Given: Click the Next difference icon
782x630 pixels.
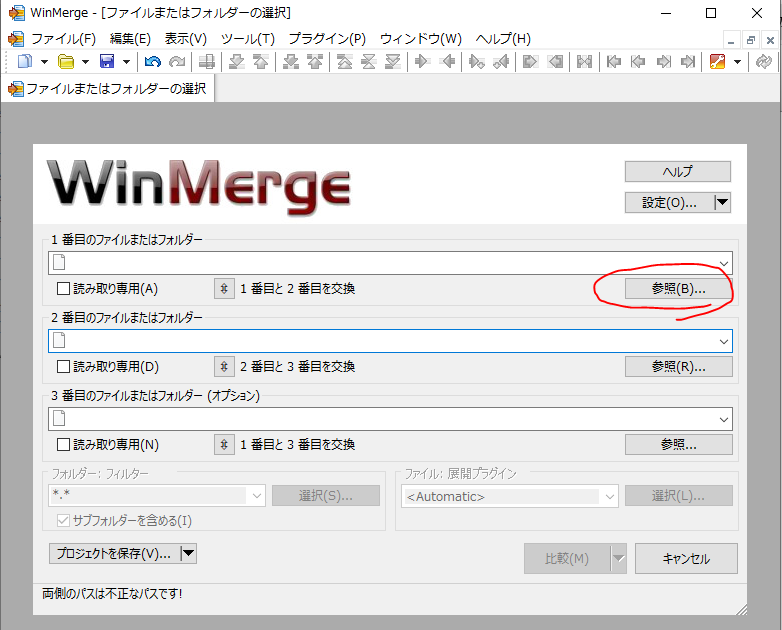Looking at the screenshot, I should tap(236, 62).
